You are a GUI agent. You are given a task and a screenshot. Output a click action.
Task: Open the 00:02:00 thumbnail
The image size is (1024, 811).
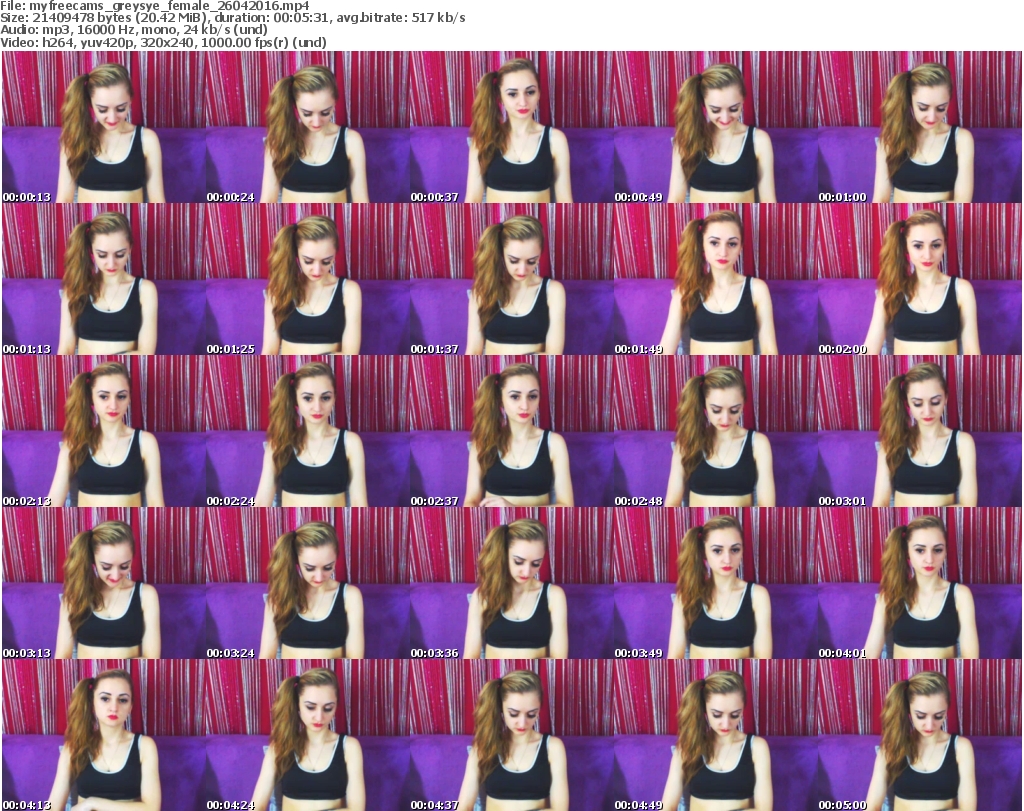(x=920, y=279)
